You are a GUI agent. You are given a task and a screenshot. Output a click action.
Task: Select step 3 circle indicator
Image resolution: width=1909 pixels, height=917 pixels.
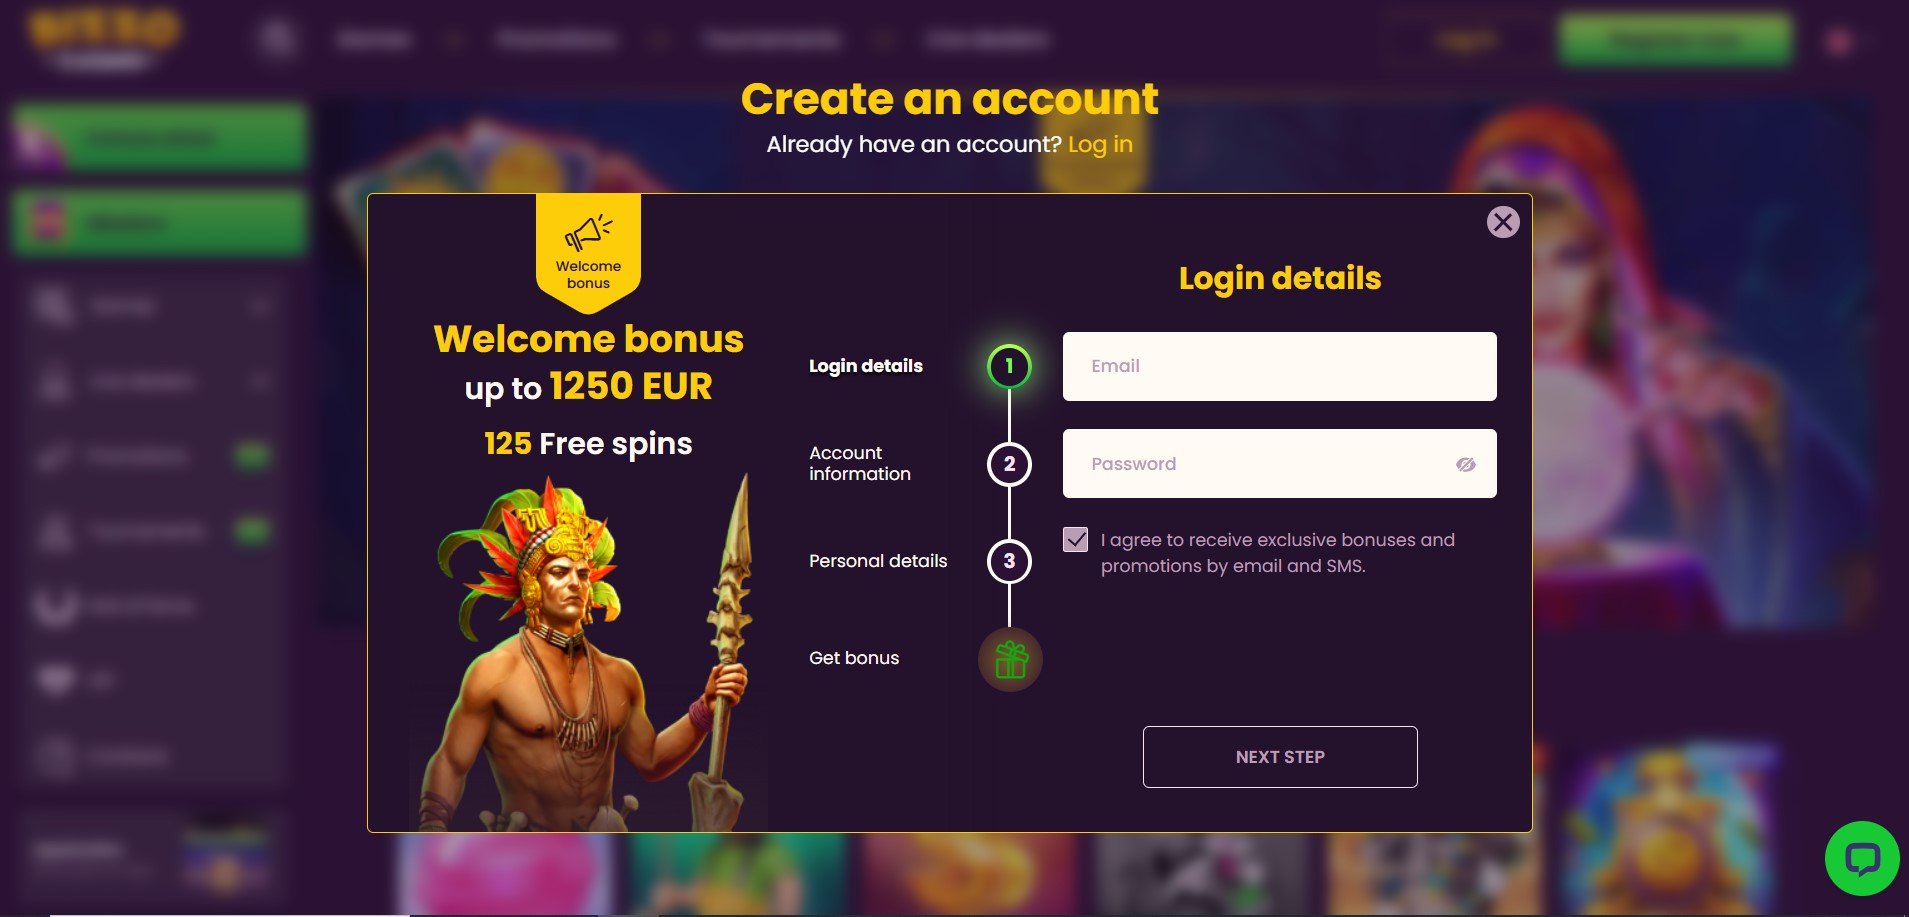pyautogui.click(x=1009, y=561)
